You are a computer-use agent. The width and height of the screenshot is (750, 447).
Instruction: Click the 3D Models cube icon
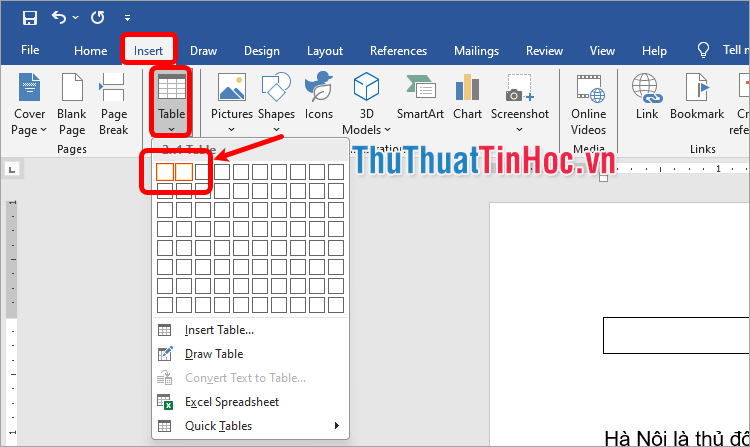point(366,87)
